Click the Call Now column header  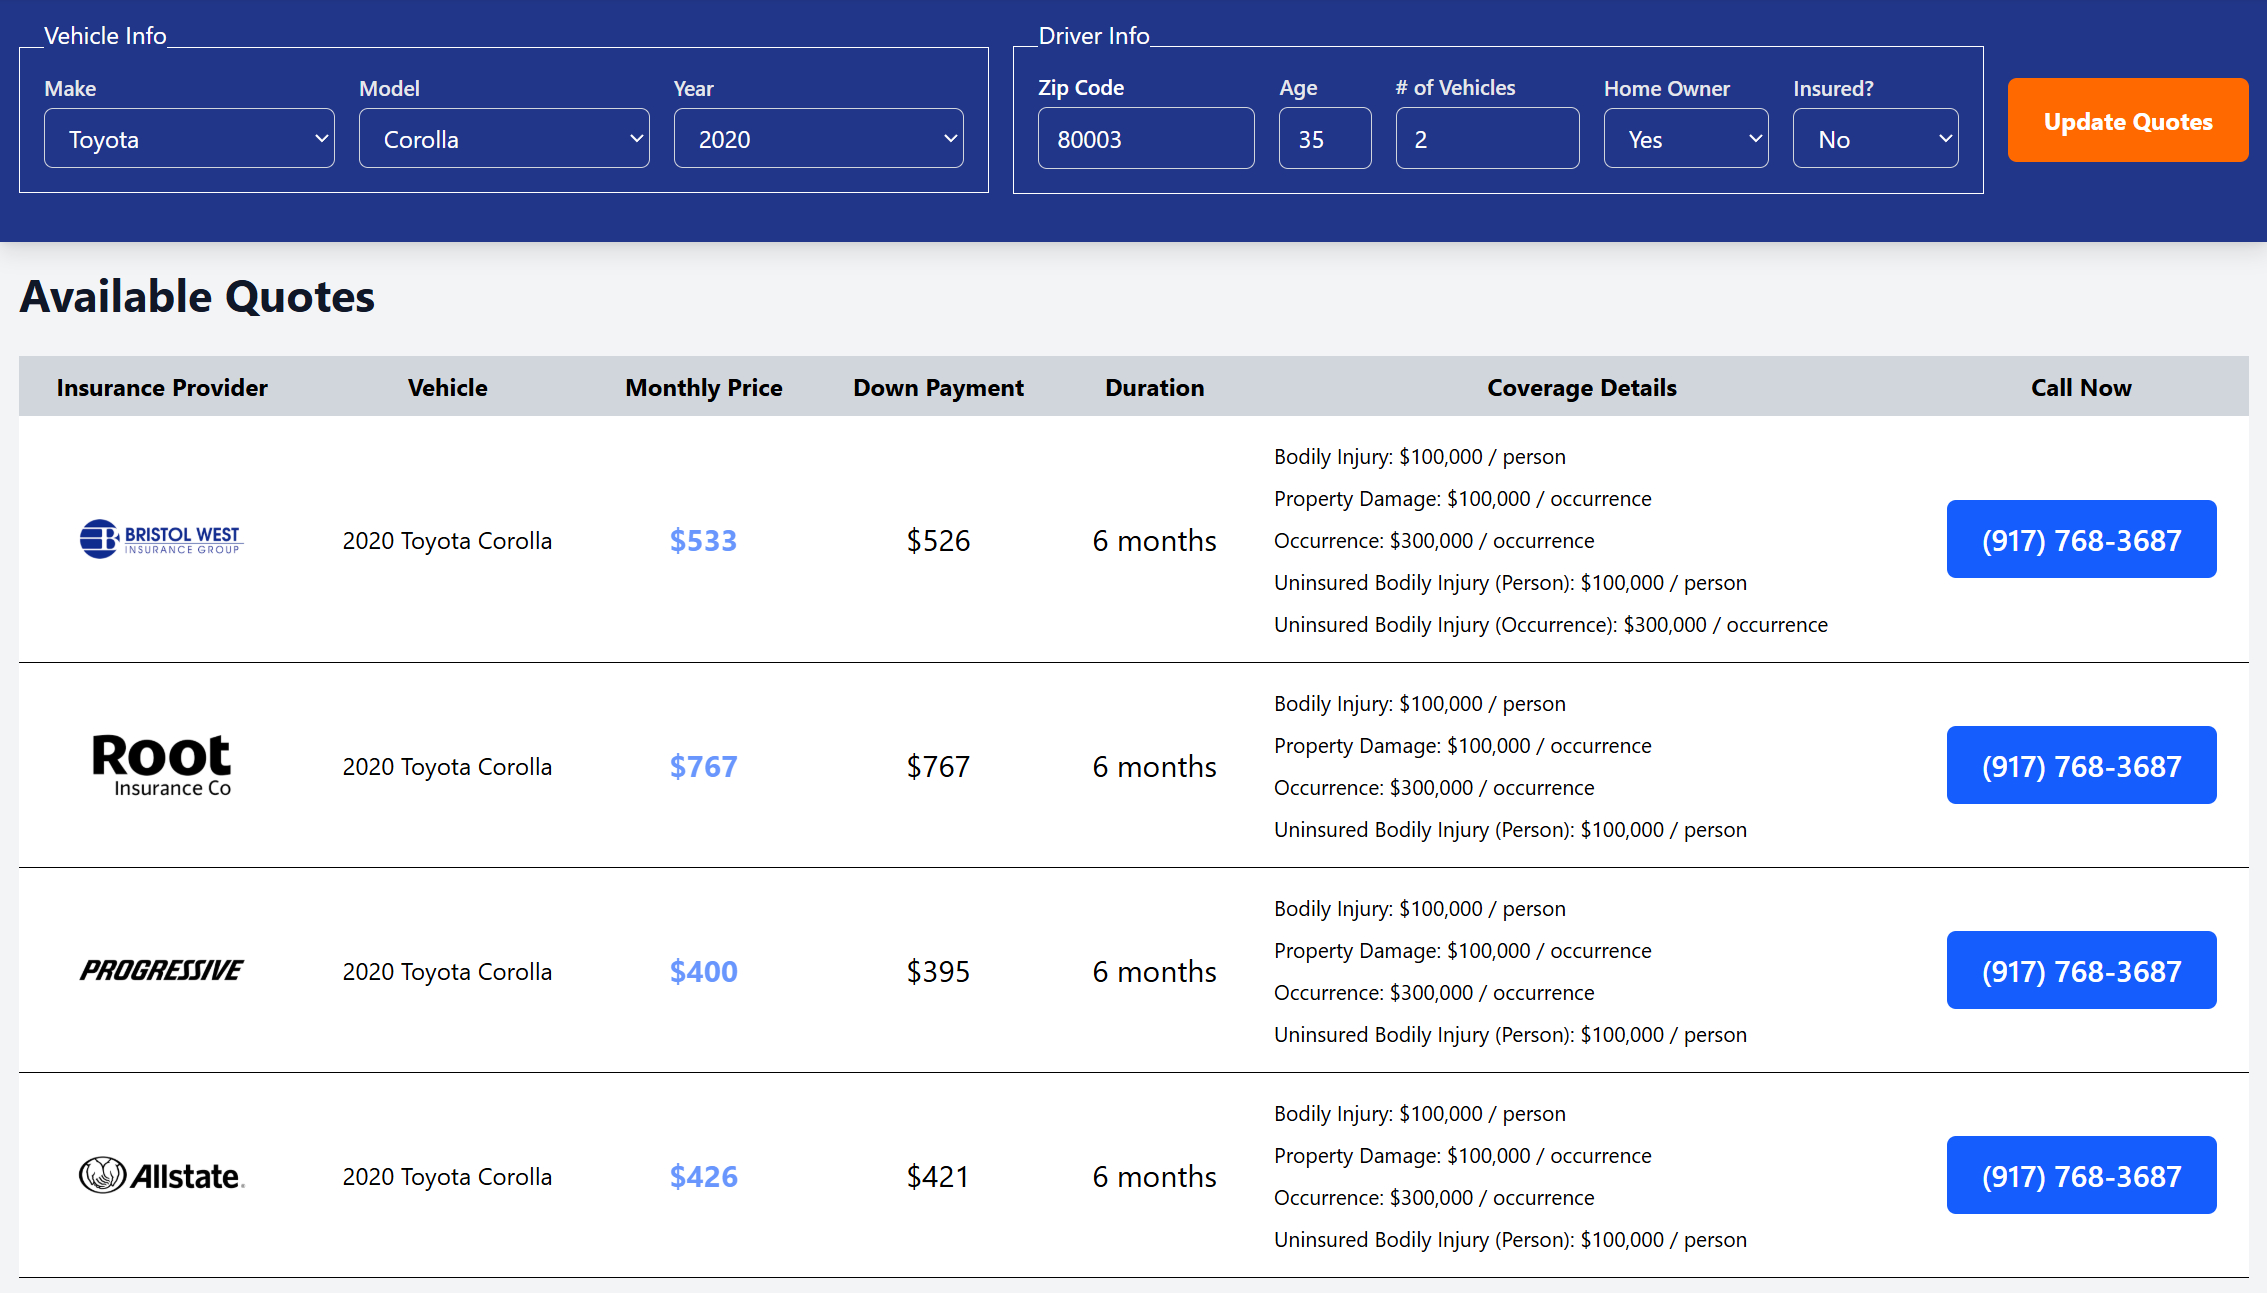(x=2081, y=388)
